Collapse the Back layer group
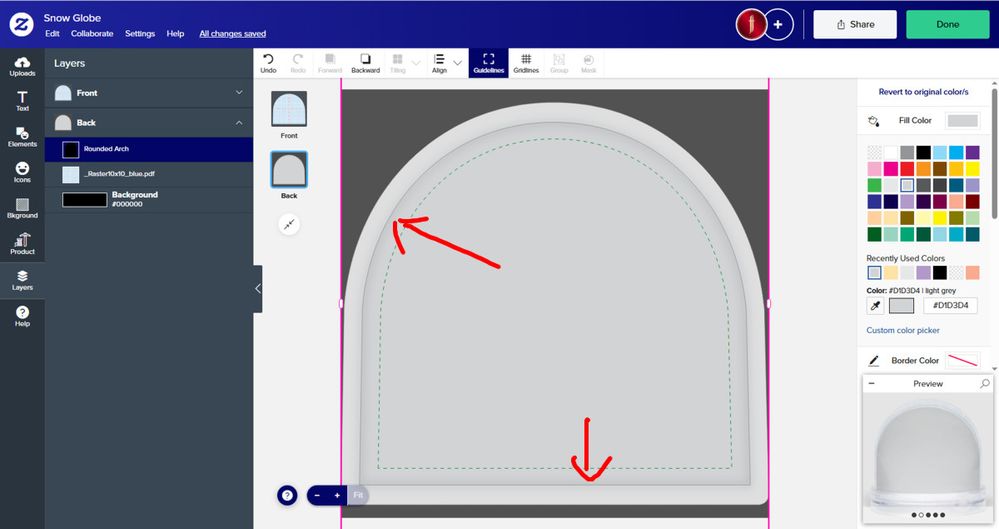 click(238, 123)
